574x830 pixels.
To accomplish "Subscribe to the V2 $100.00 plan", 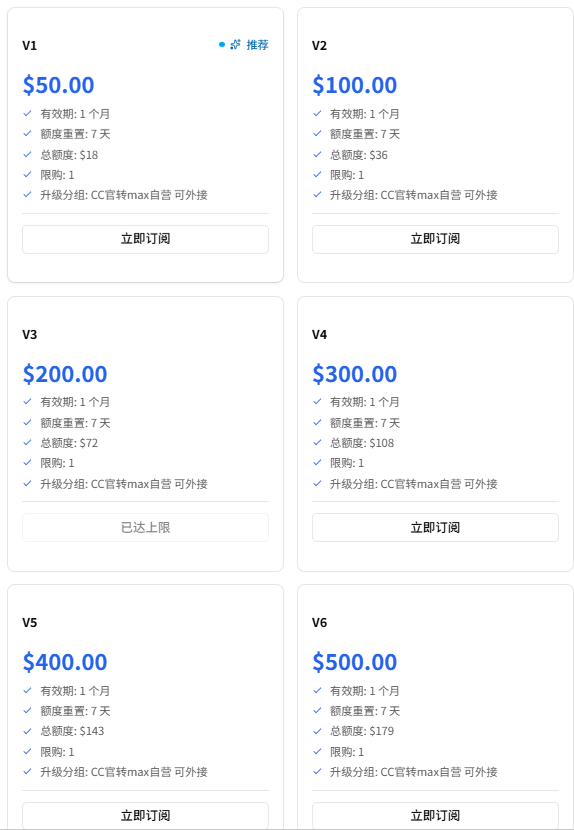I will click(x=435, y=239).
